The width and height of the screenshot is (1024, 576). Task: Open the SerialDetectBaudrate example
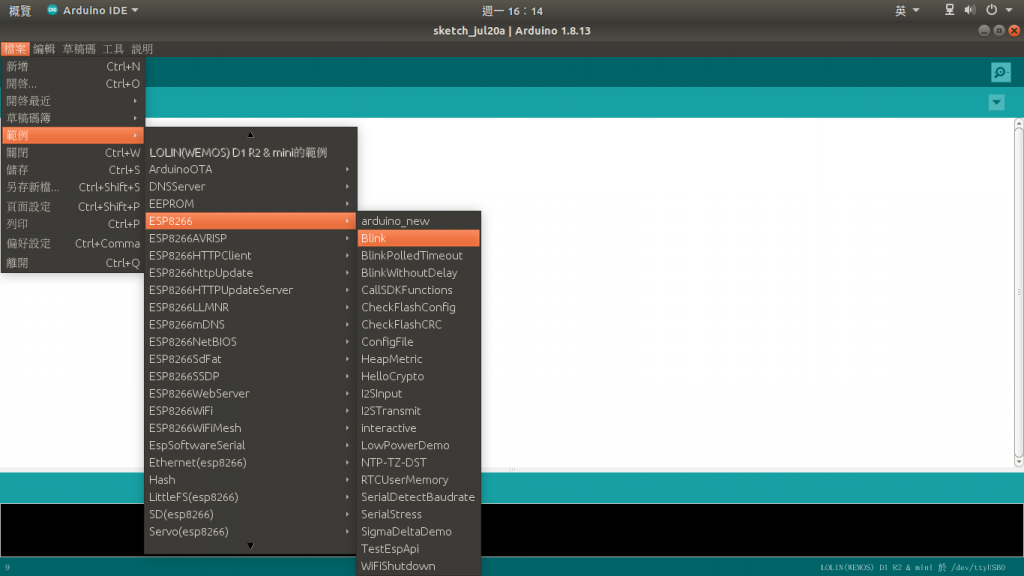point(419,497)
